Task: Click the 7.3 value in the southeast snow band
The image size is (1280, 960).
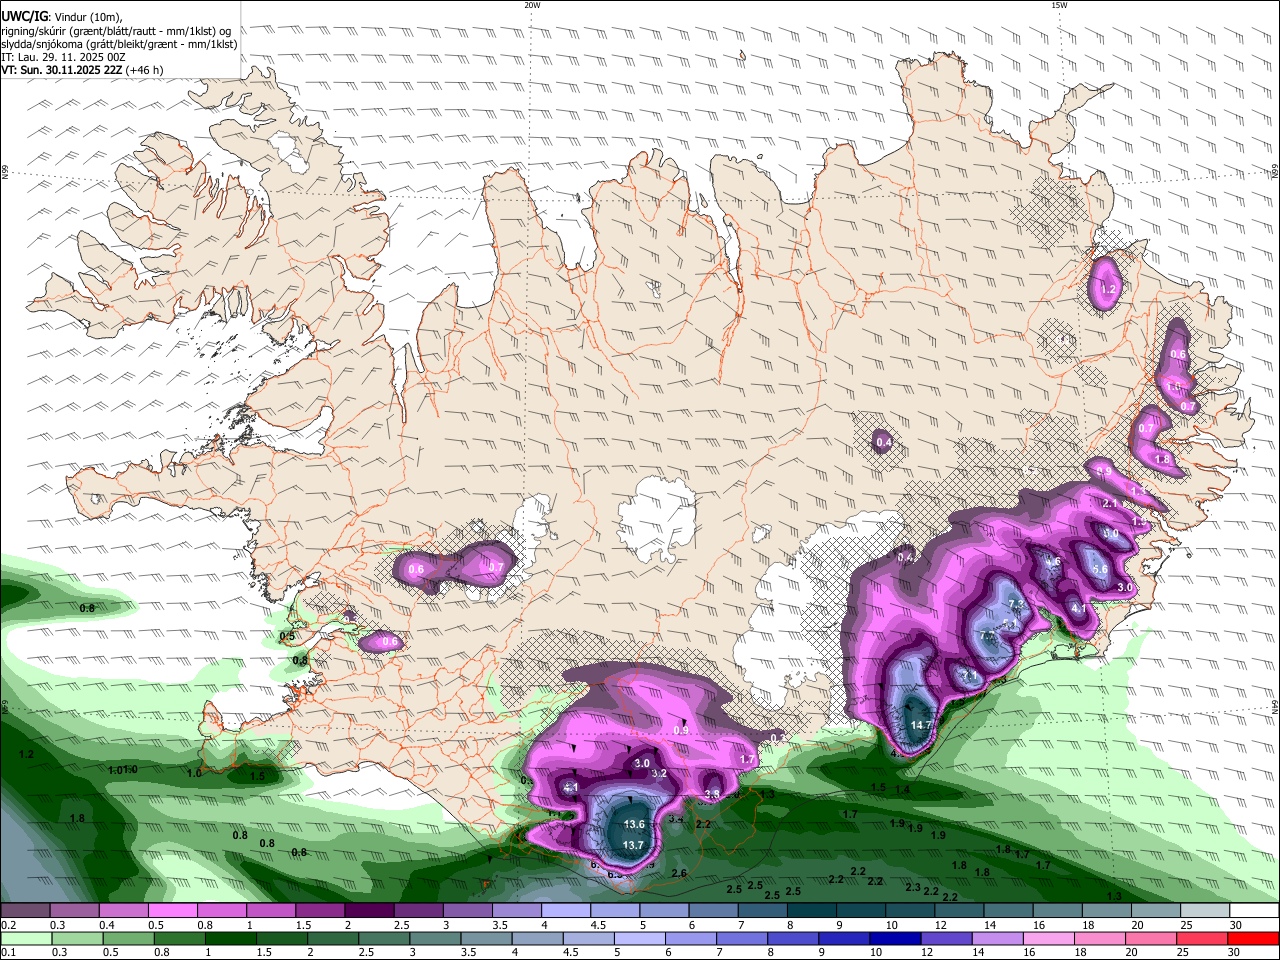Action: click(1017, 605)
